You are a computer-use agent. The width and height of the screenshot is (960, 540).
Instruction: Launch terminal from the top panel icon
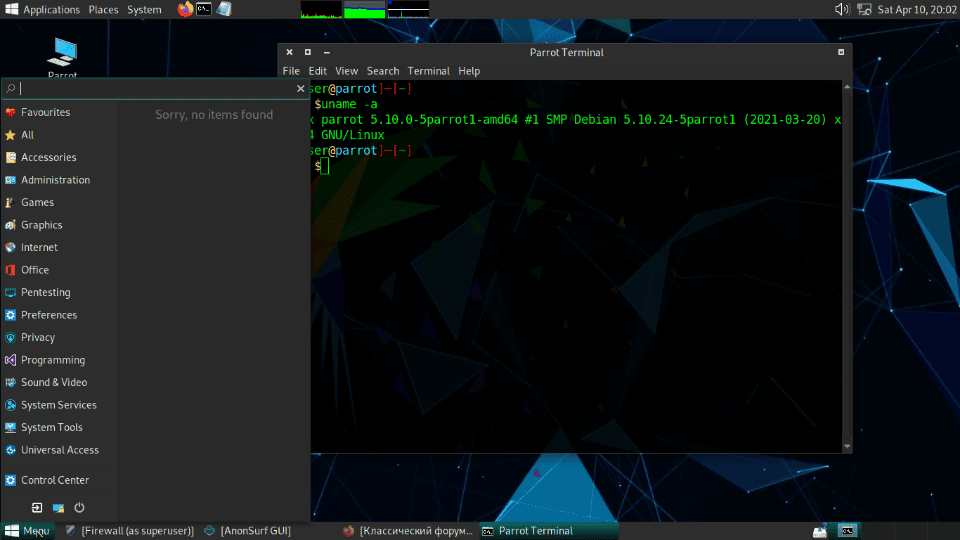[204, 9]
